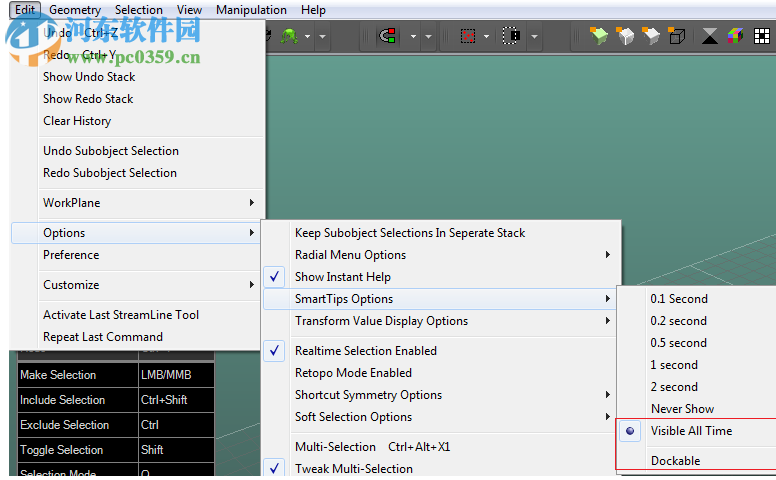Click Include Selection row in help table
Screen dimensions: 776x480
pos(116,400)
